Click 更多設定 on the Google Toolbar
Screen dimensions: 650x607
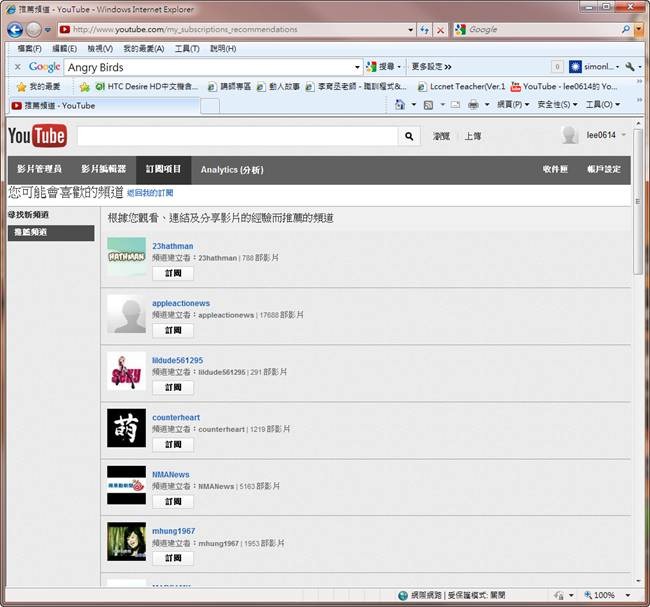(431, 66)
